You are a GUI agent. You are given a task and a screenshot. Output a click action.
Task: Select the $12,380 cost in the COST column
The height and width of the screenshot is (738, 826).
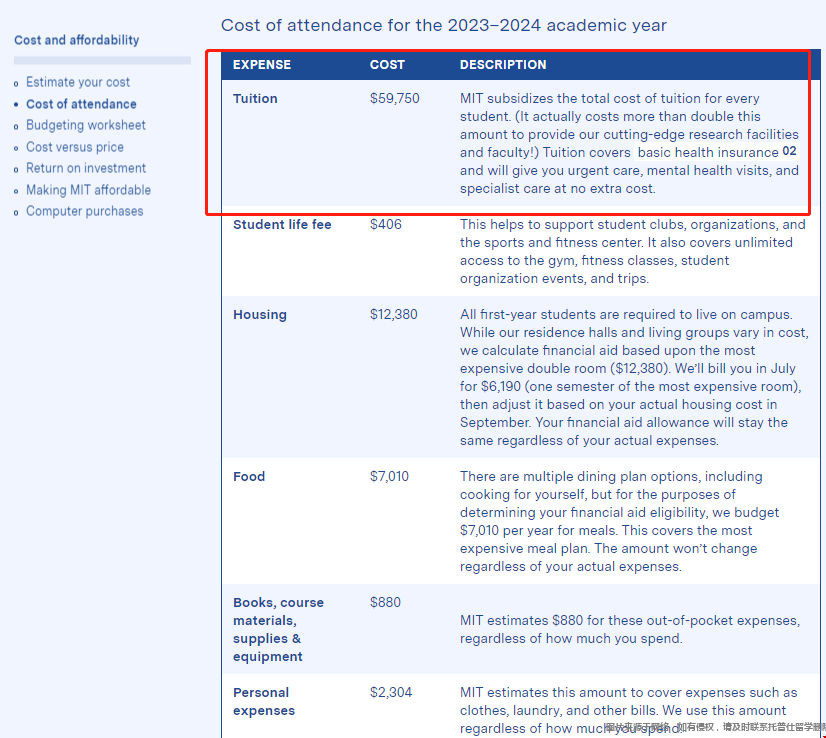pyautogui.click(x=394, y=314)
